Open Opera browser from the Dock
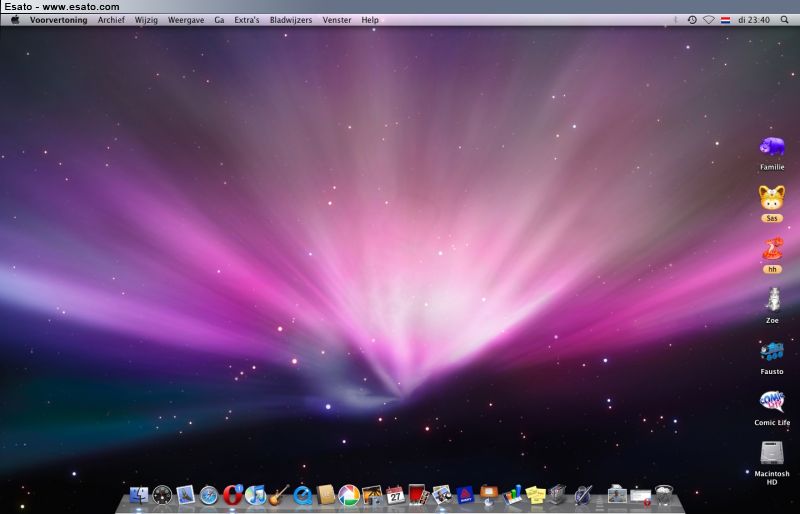Screen dimensions: 800x514 [x=233, y=495]
